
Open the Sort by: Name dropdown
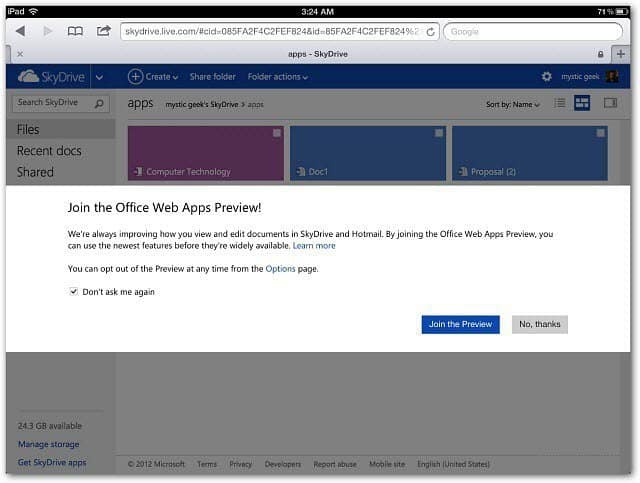point(513,105)
